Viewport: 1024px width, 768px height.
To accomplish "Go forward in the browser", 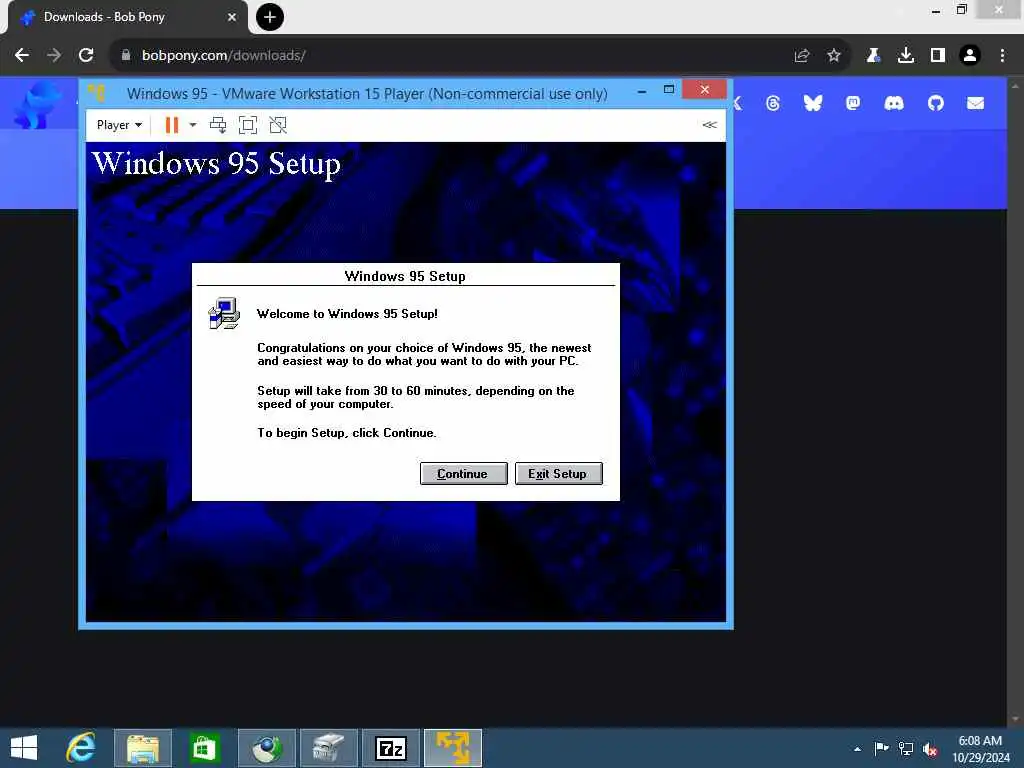I will point(54,56).
